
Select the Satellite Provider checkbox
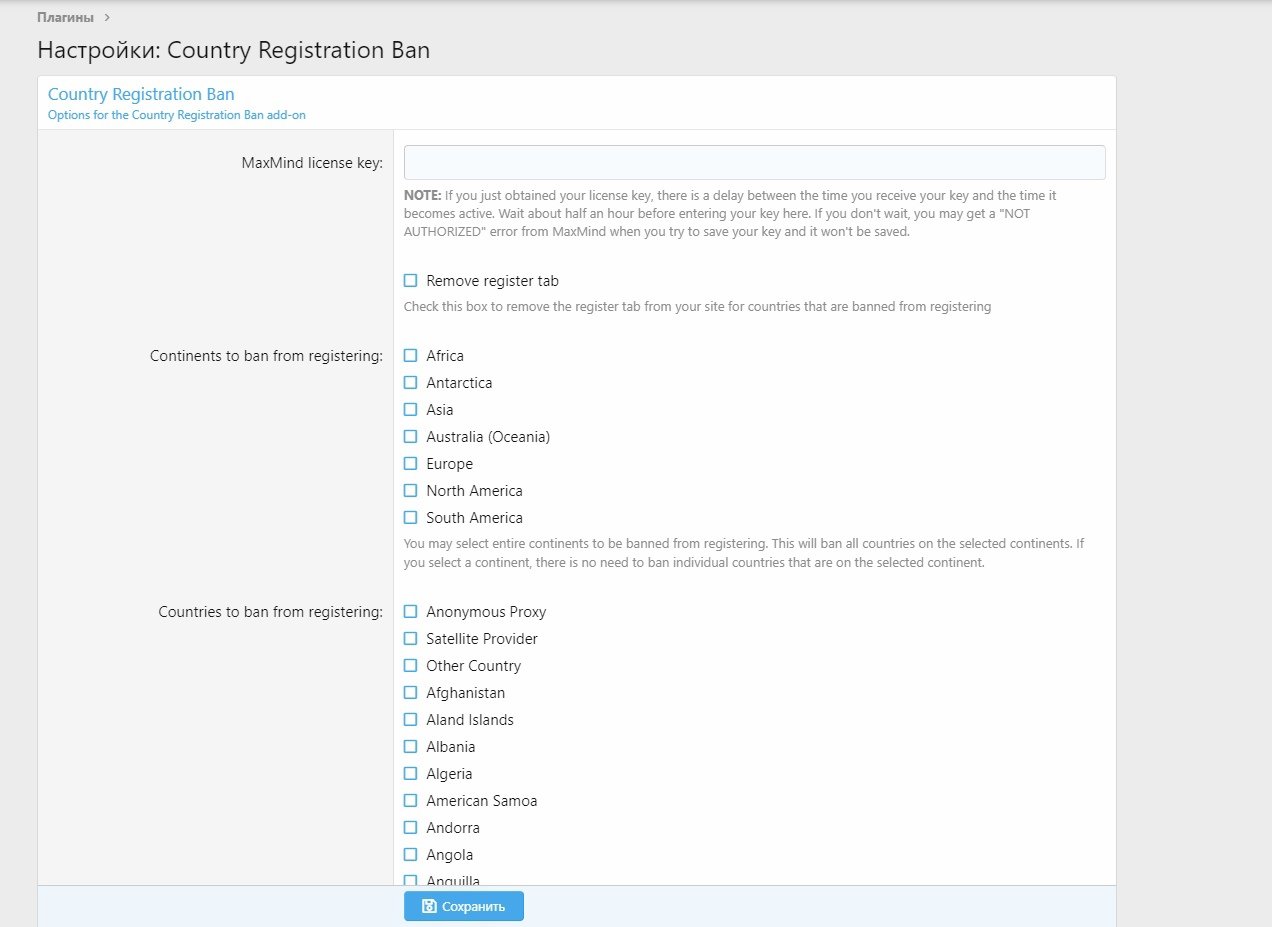pyautogui.click(x=410, y=638)
